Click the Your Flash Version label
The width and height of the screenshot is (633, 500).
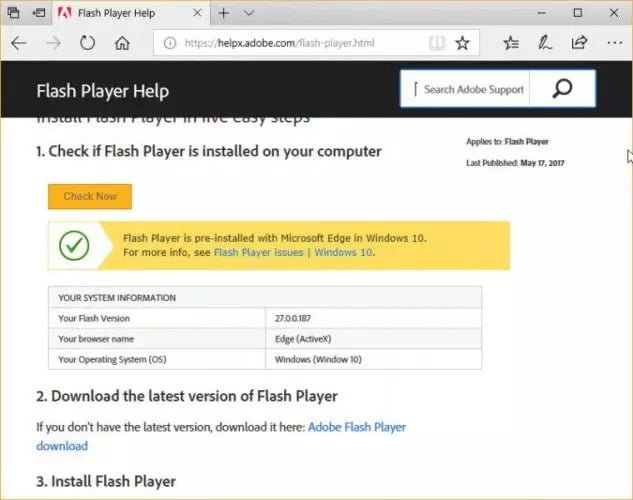point(94,318)
